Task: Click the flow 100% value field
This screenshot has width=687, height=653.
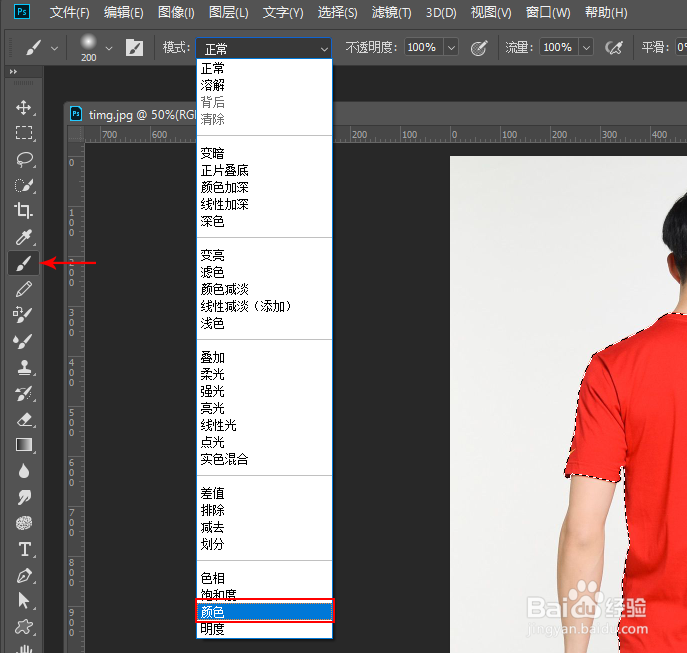Action: [560, 47]
